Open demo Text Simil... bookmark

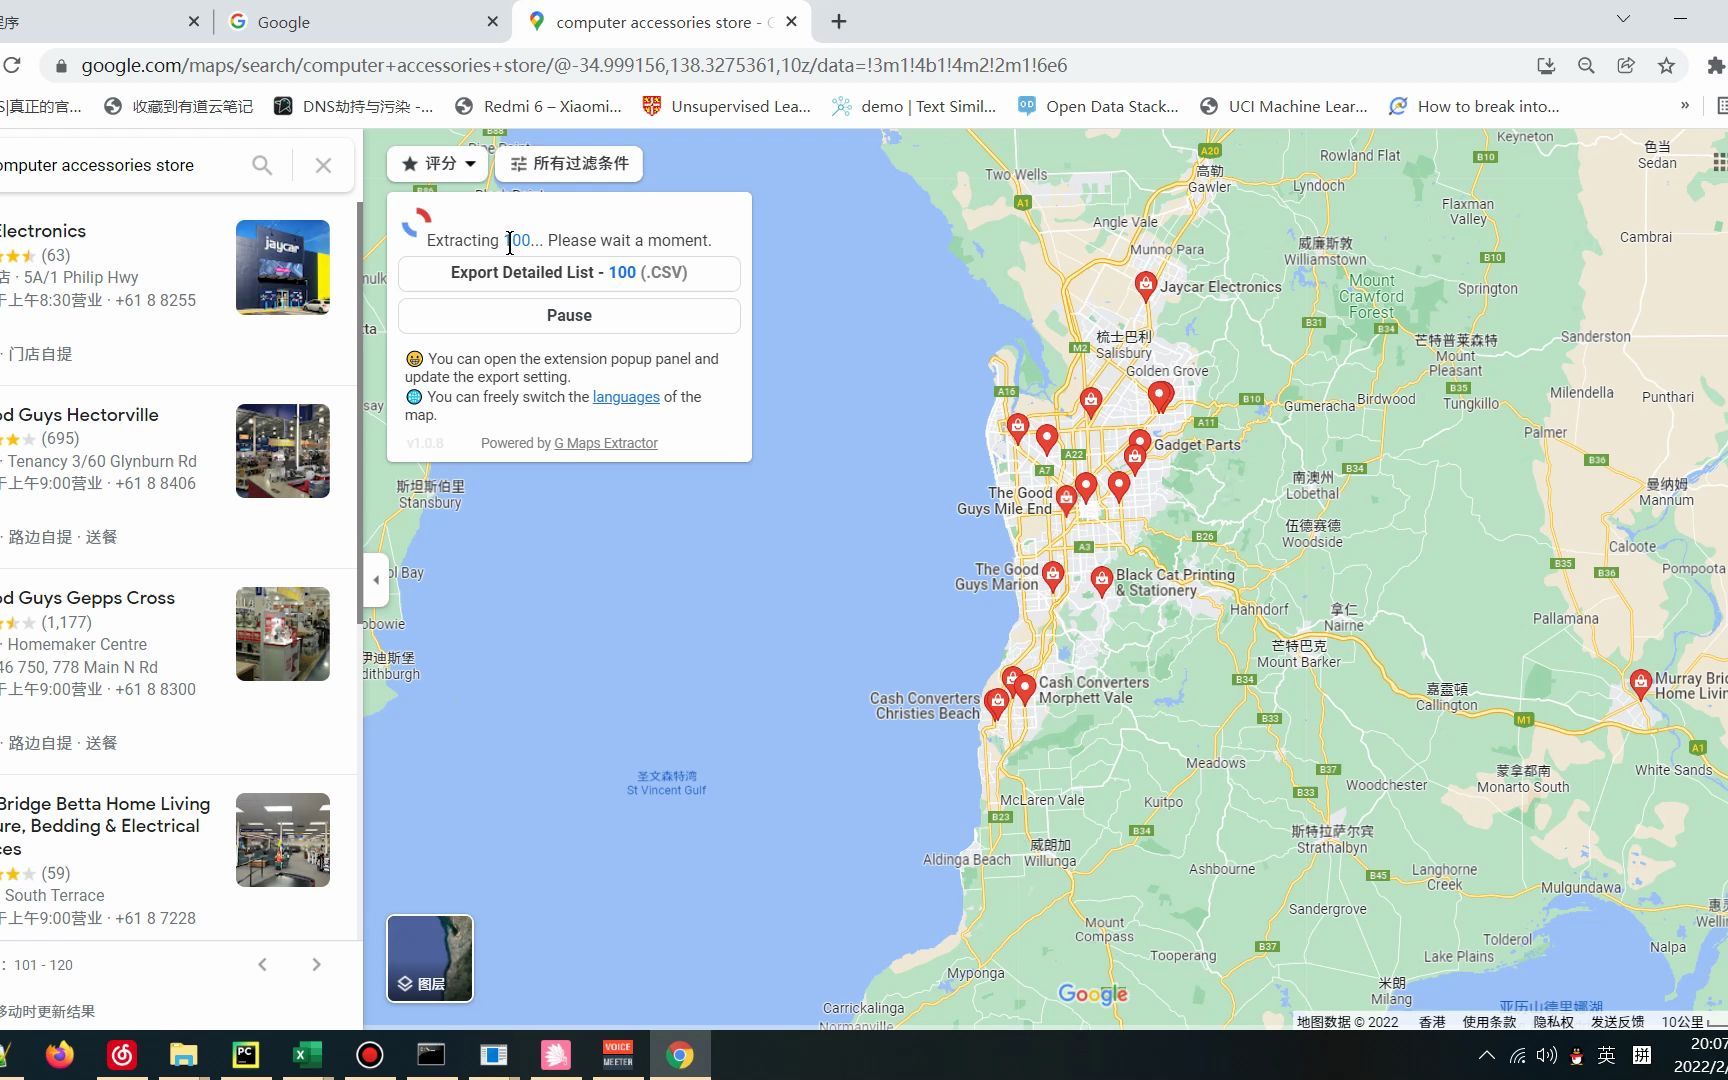coord(914,106)
